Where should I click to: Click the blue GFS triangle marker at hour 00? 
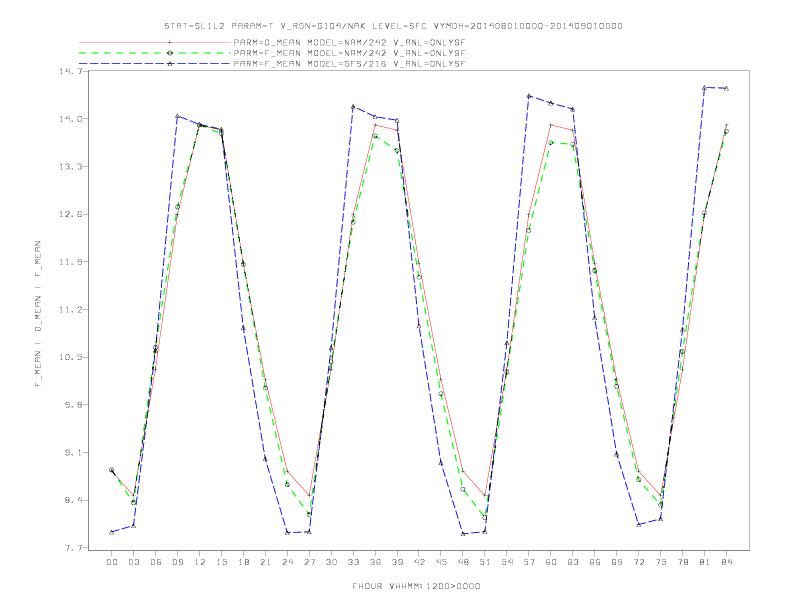click(x=112, y=532)
